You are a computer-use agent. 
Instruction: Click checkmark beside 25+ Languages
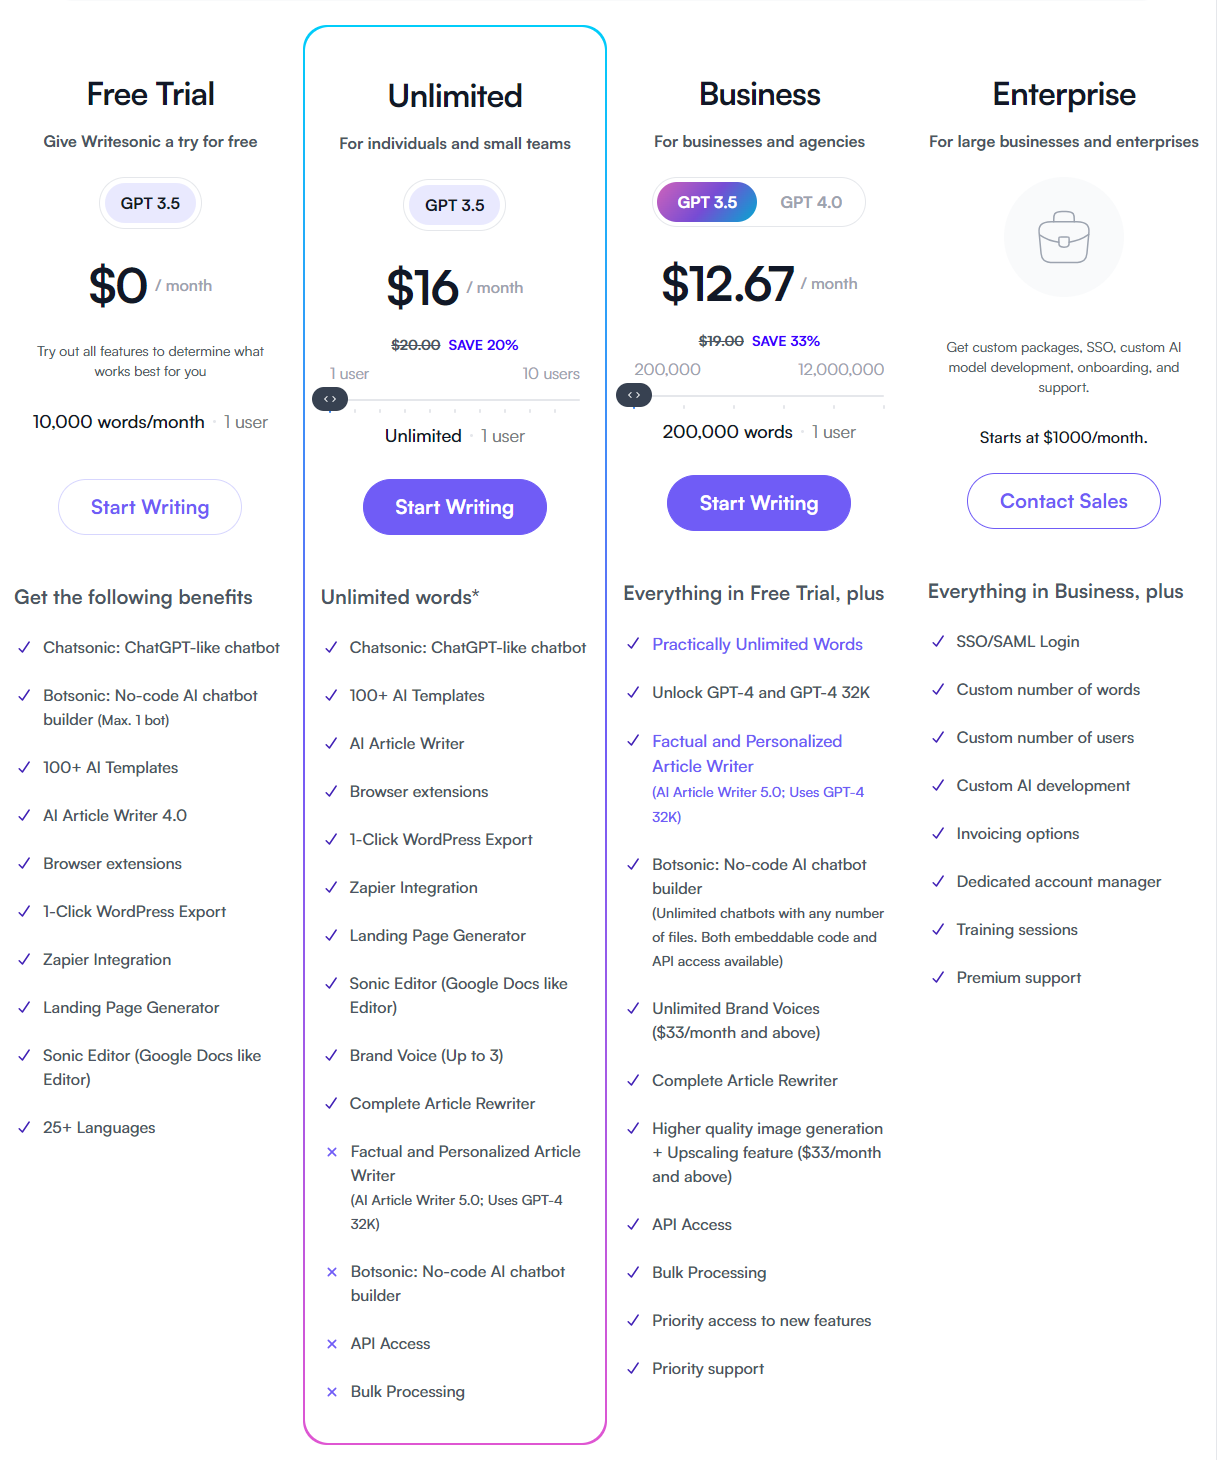(x=24, y=1127)
